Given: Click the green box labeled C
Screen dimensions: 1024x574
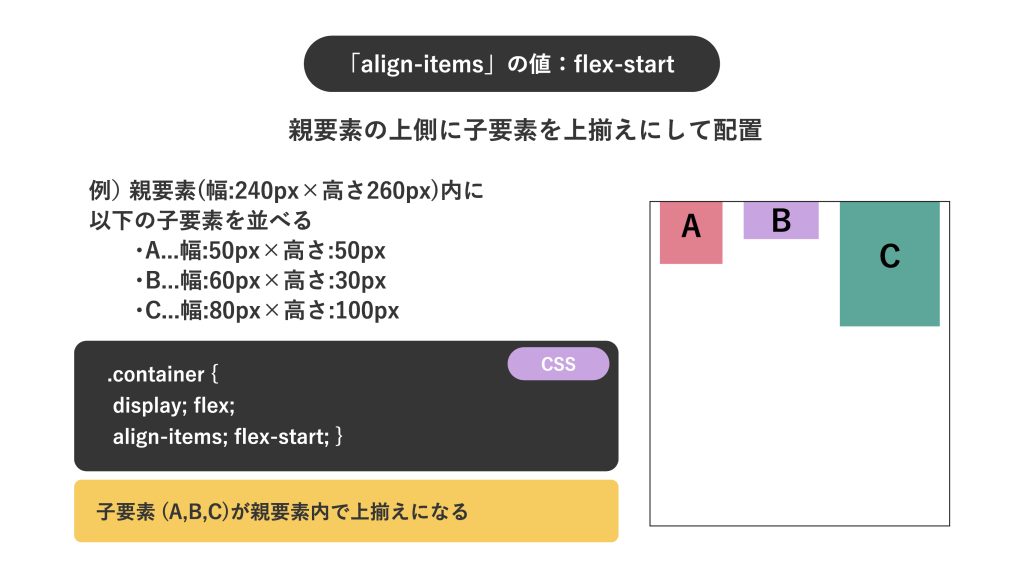Looking at the screenshot, I should click(889, 264).
